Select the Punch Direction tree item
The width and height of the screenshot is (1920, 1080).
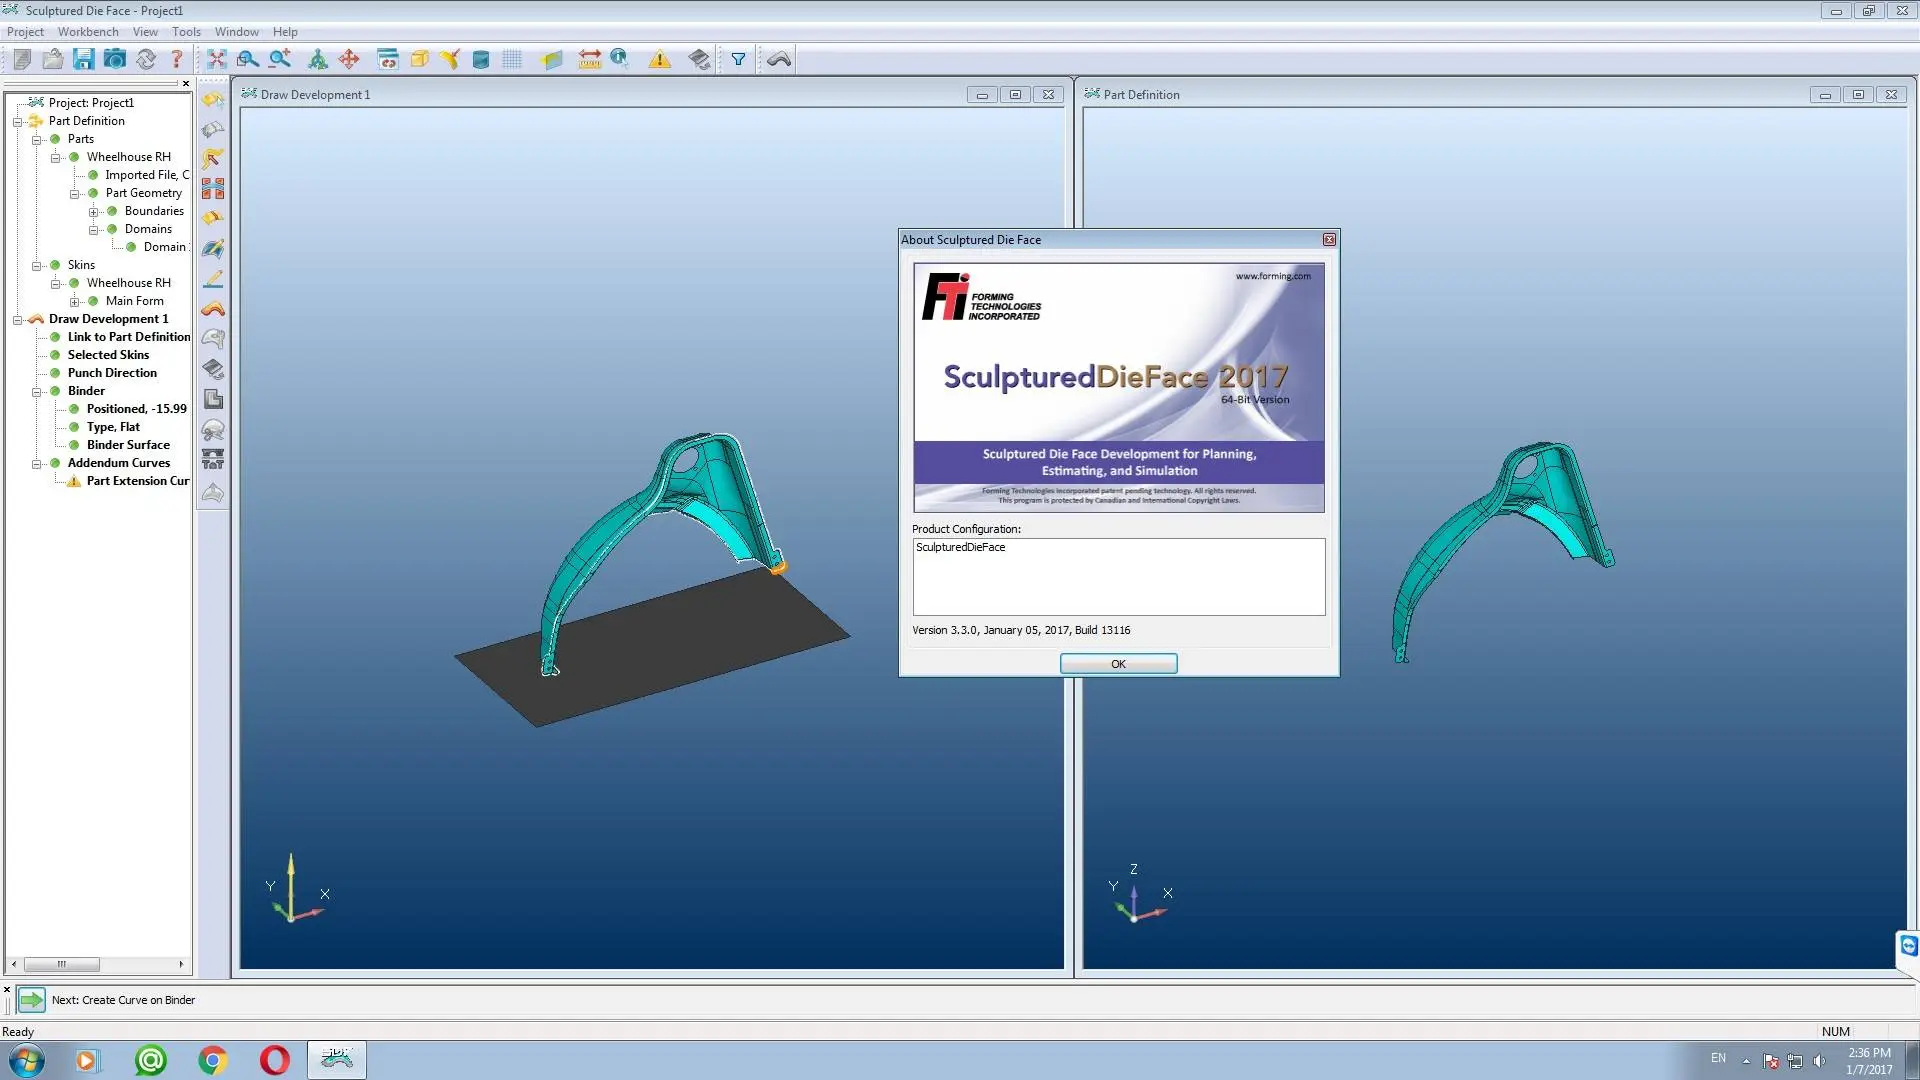click(112, 373)
